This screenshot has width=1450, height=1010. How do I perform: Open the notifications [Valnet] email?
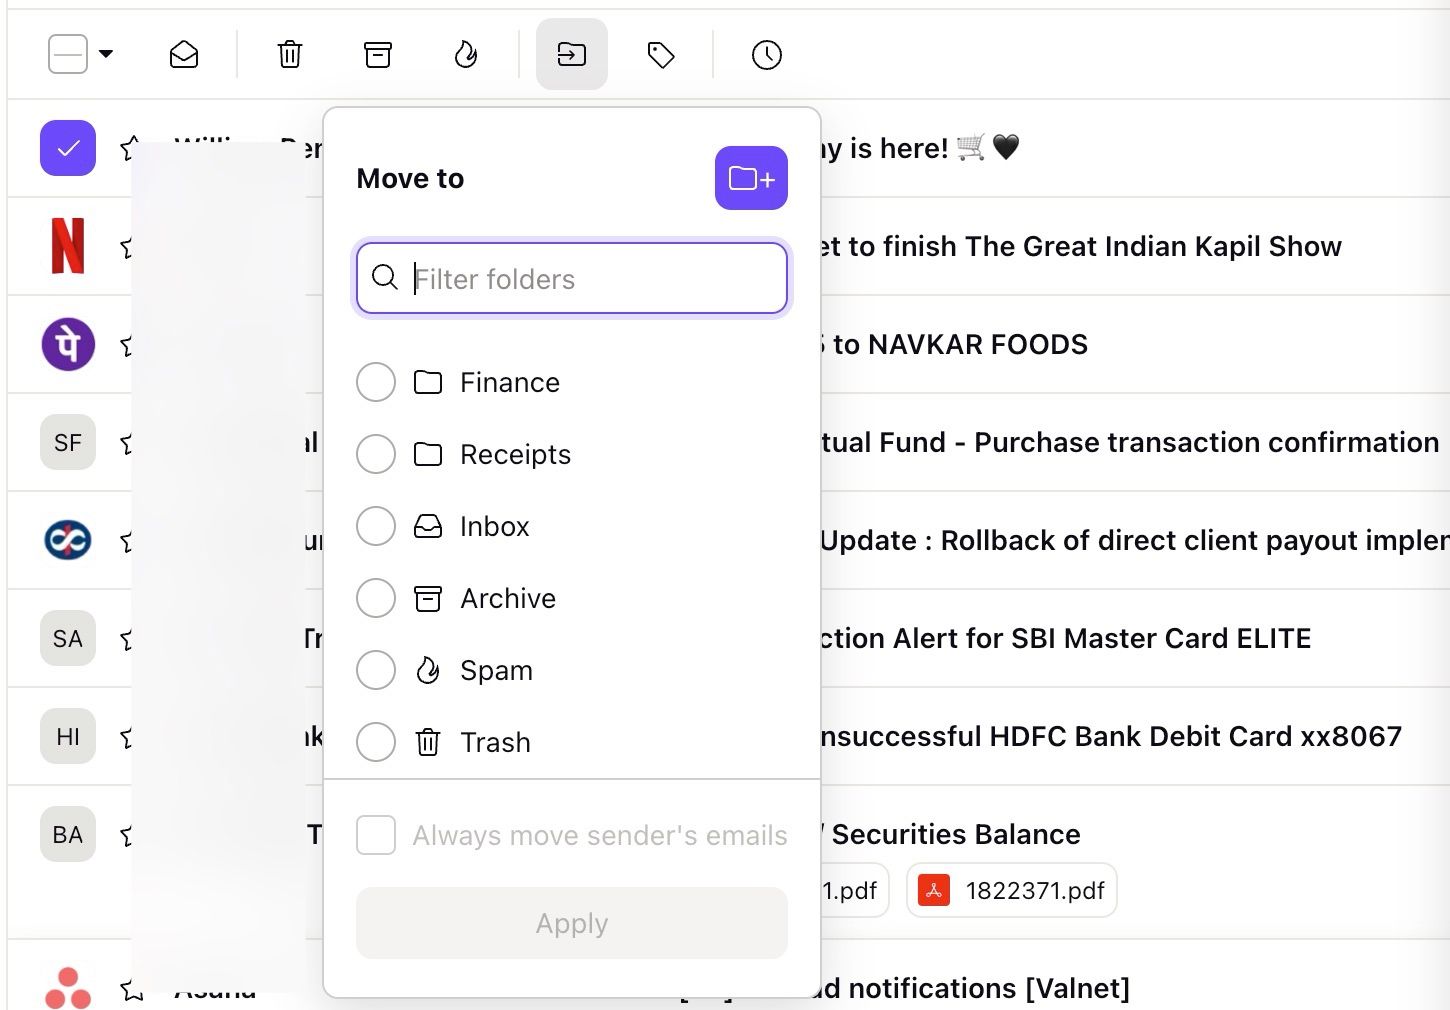pyautogui.click(x=975, y=988)
